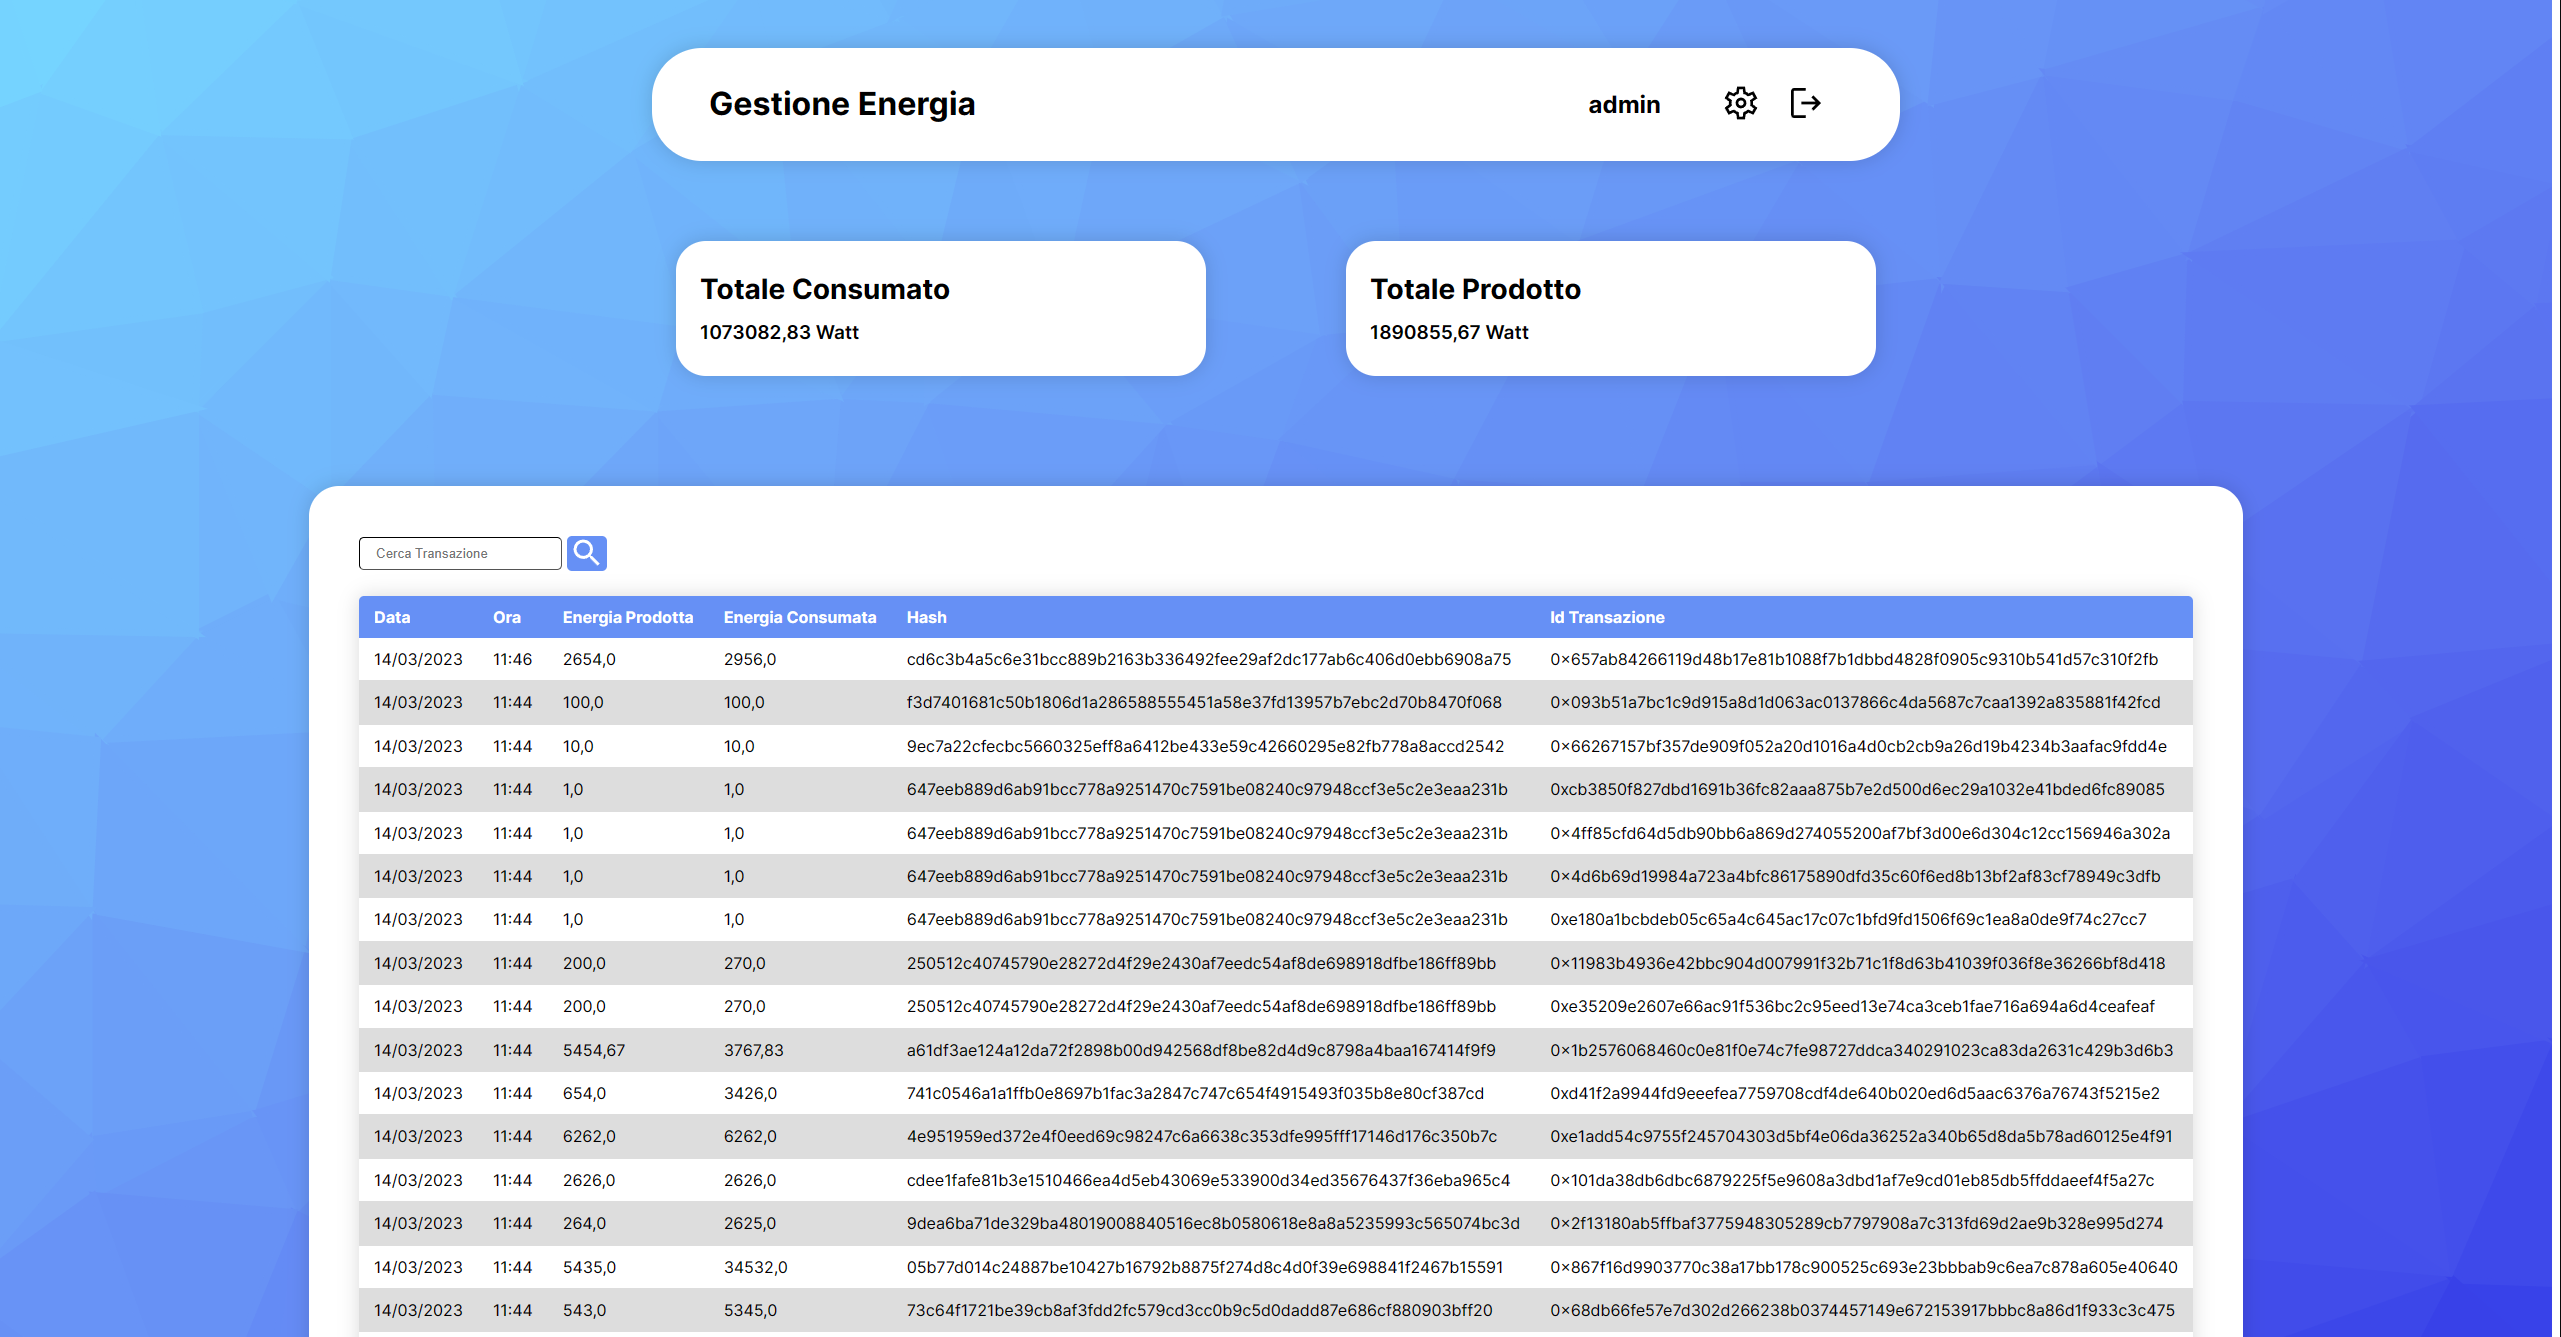
Task: Click the Hash column header
Action: click(926, 617)
